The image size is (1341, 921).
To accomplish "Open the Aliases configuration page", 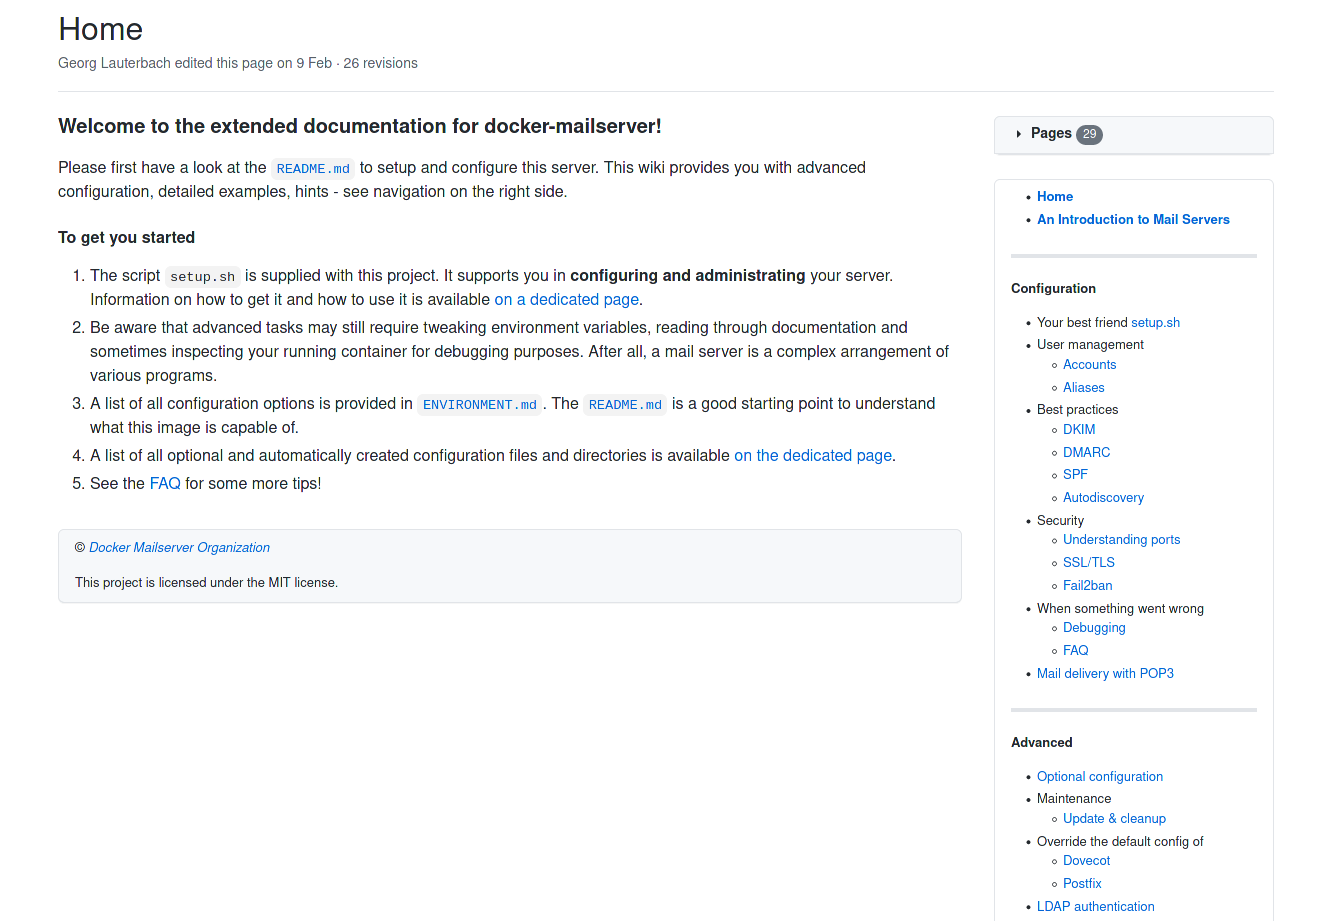I will [x=1083, y=387].
